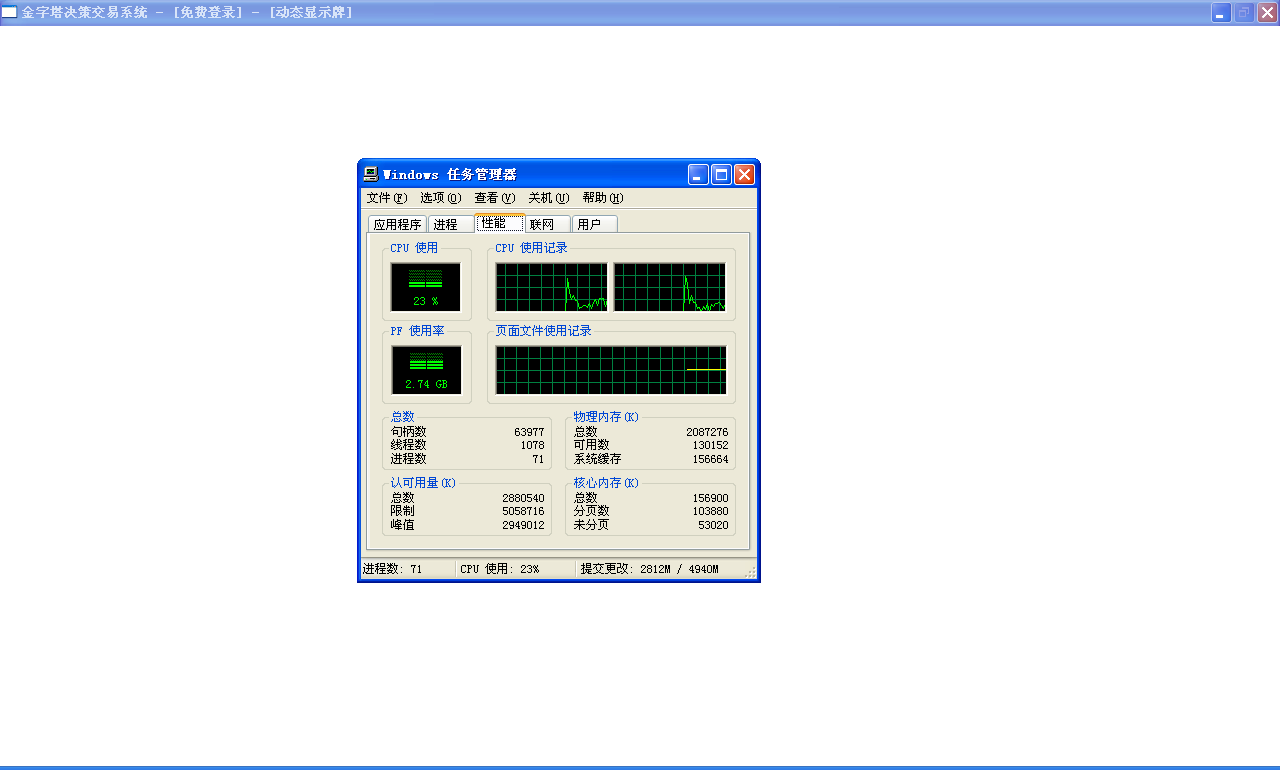Screen dimensions: 1280x770
Task: Click the CPU 使用 23 % gauge
Action: (x=426, y=287)
